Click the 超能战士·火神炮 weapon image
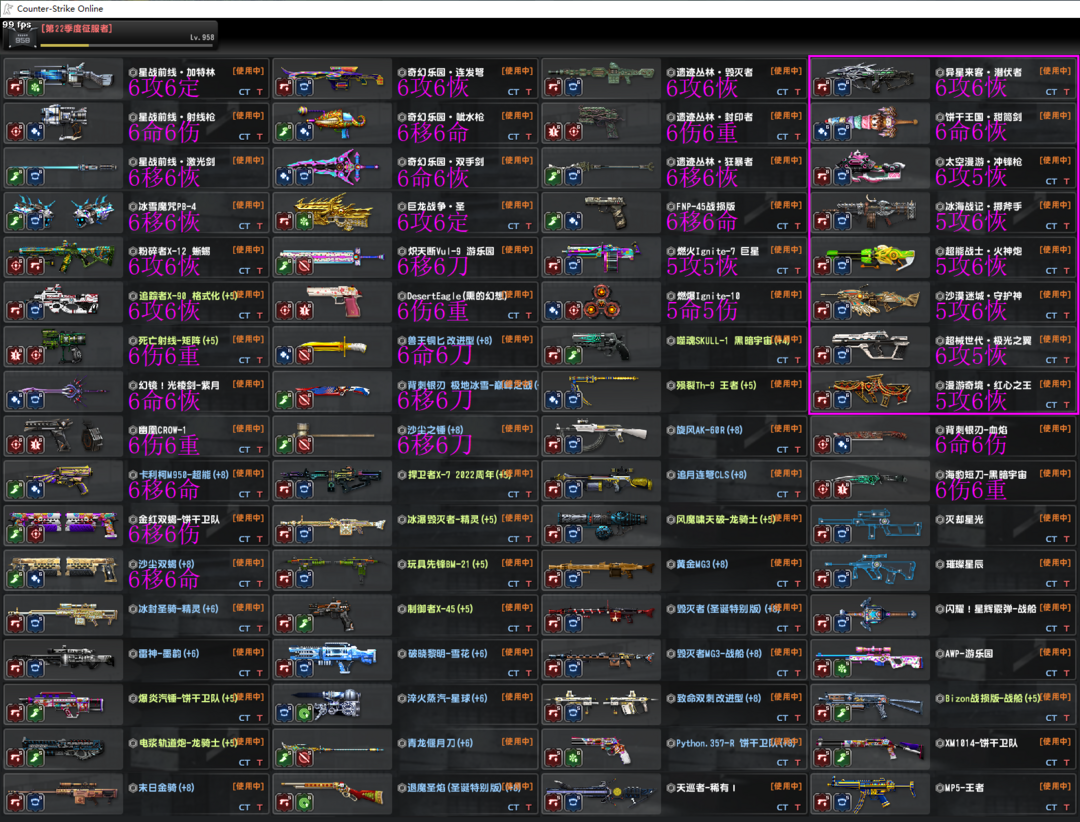The height and width of the screenshot is (822, 1080). coord(870,256)
